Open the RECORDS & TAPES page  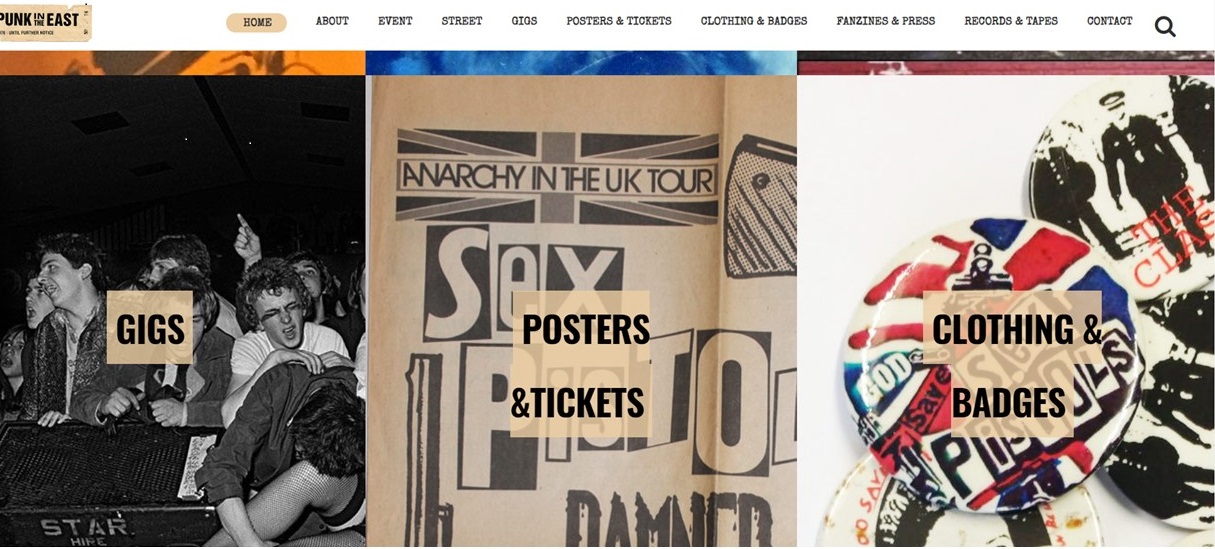pyautogui.click(x=1011, y=21)
